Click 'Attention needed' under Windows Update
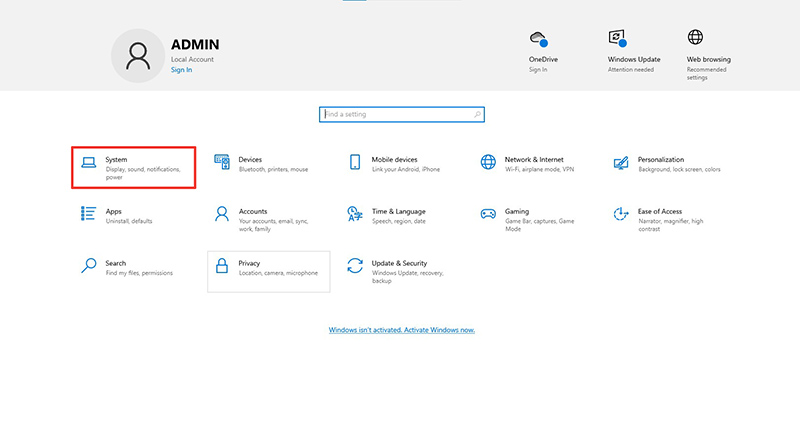Image resolution: width=800 pixels, height=429 pixels. tap(631, 69)
